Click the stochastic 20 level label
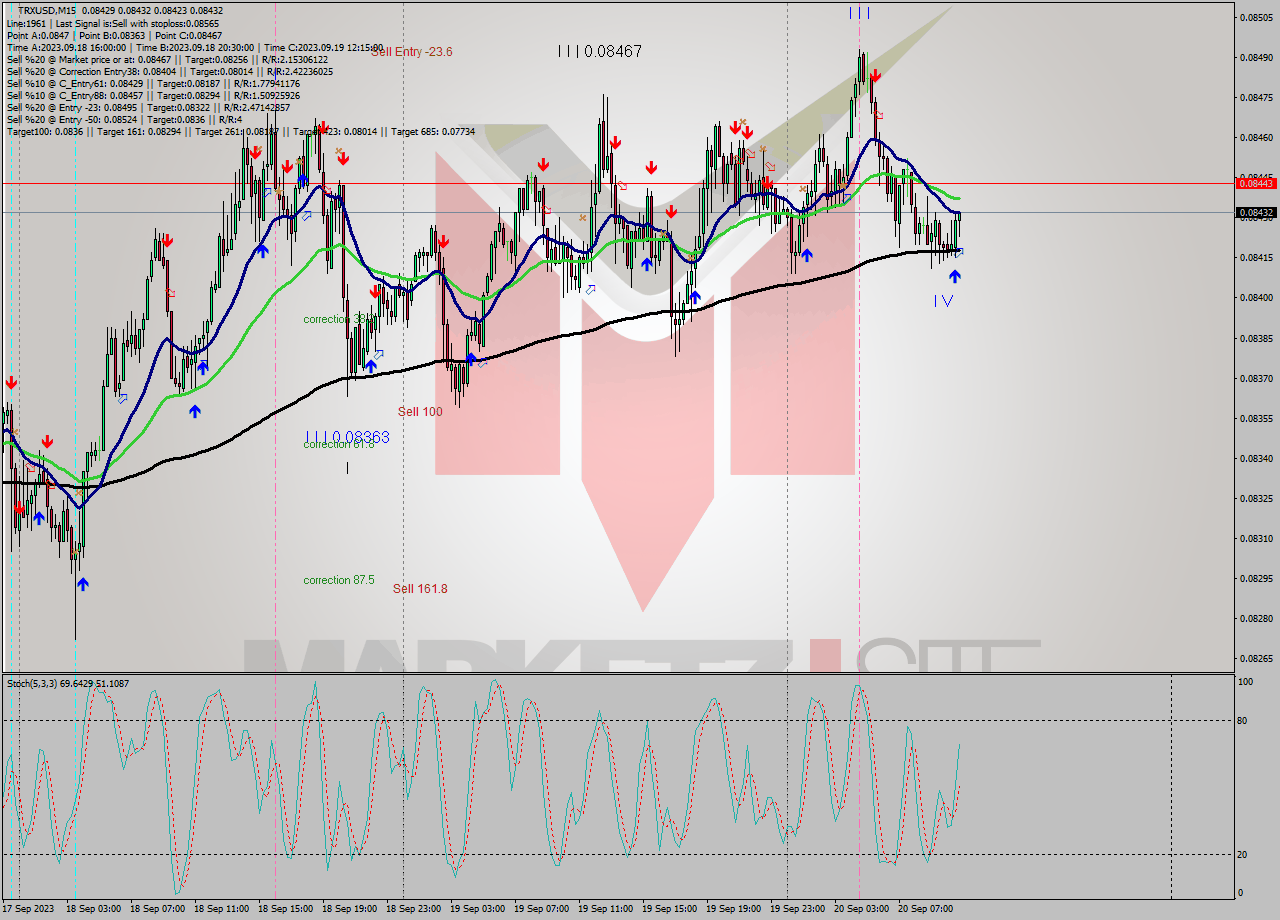 [1244, 854]
